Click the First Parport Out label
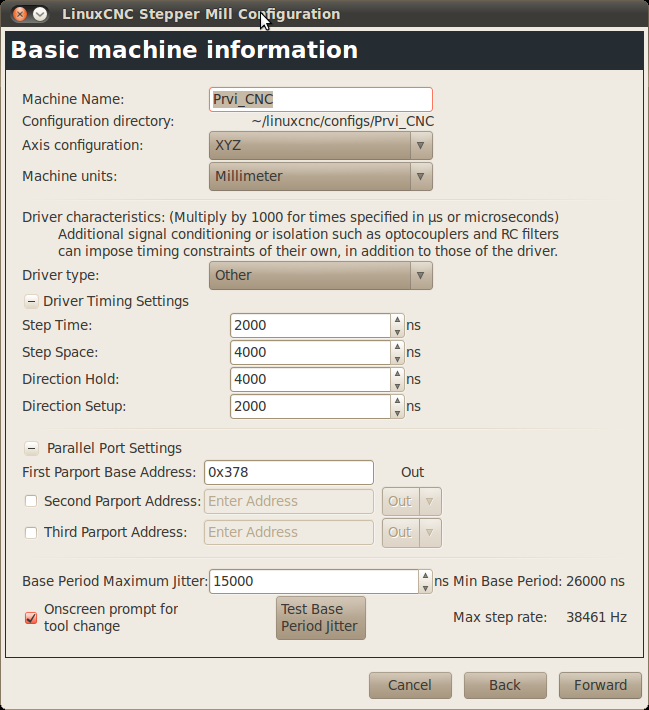 tap(413, 472)
